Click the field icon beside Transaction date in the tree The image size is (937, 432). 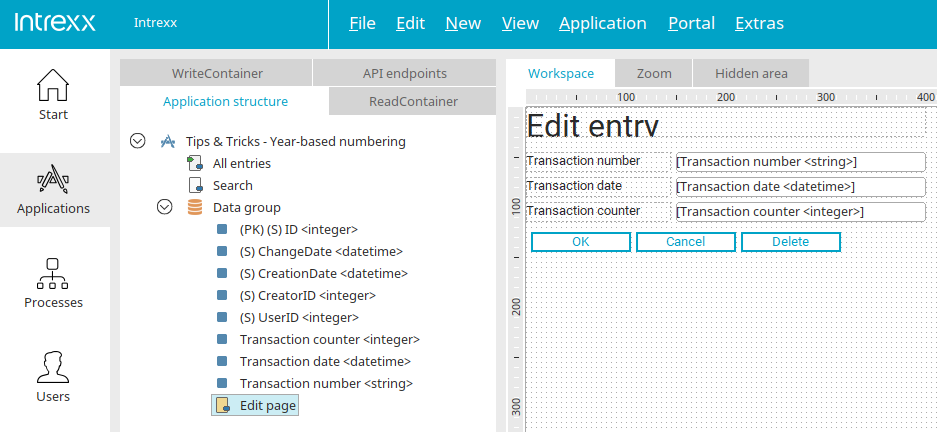click(x=222, y=361)
